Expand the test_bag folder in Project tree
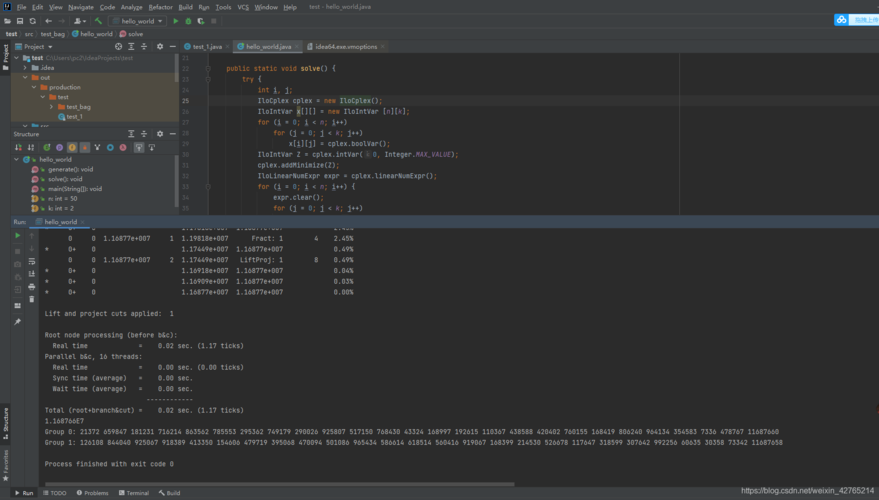The image size is (879, 500). (52, 107)
